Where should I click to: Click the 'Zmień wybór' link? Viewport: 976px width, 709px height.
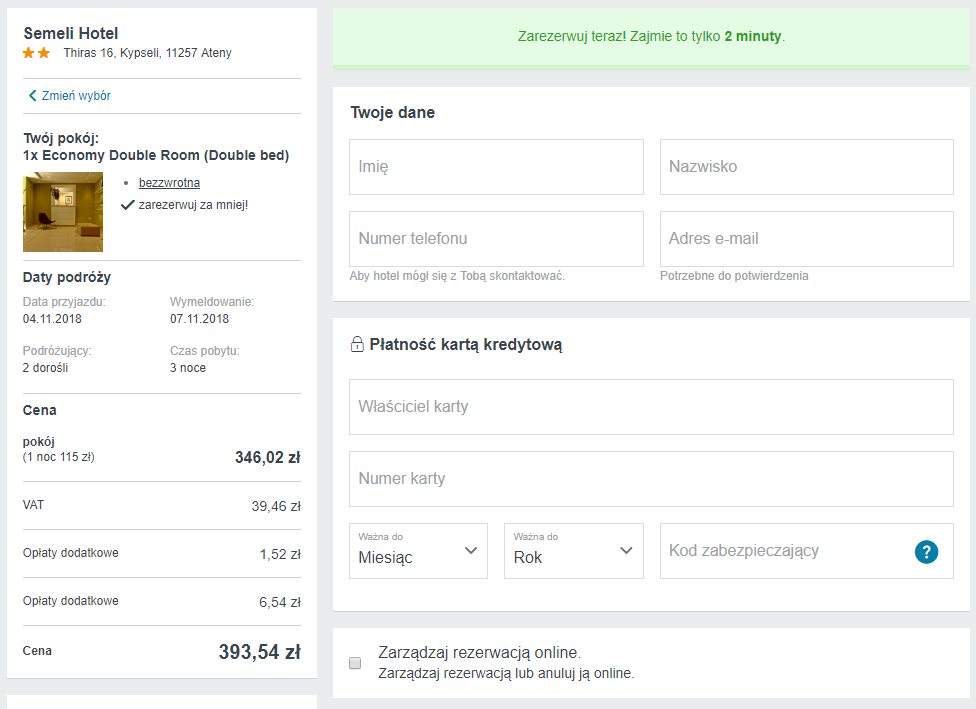click(x=76, y=96)
